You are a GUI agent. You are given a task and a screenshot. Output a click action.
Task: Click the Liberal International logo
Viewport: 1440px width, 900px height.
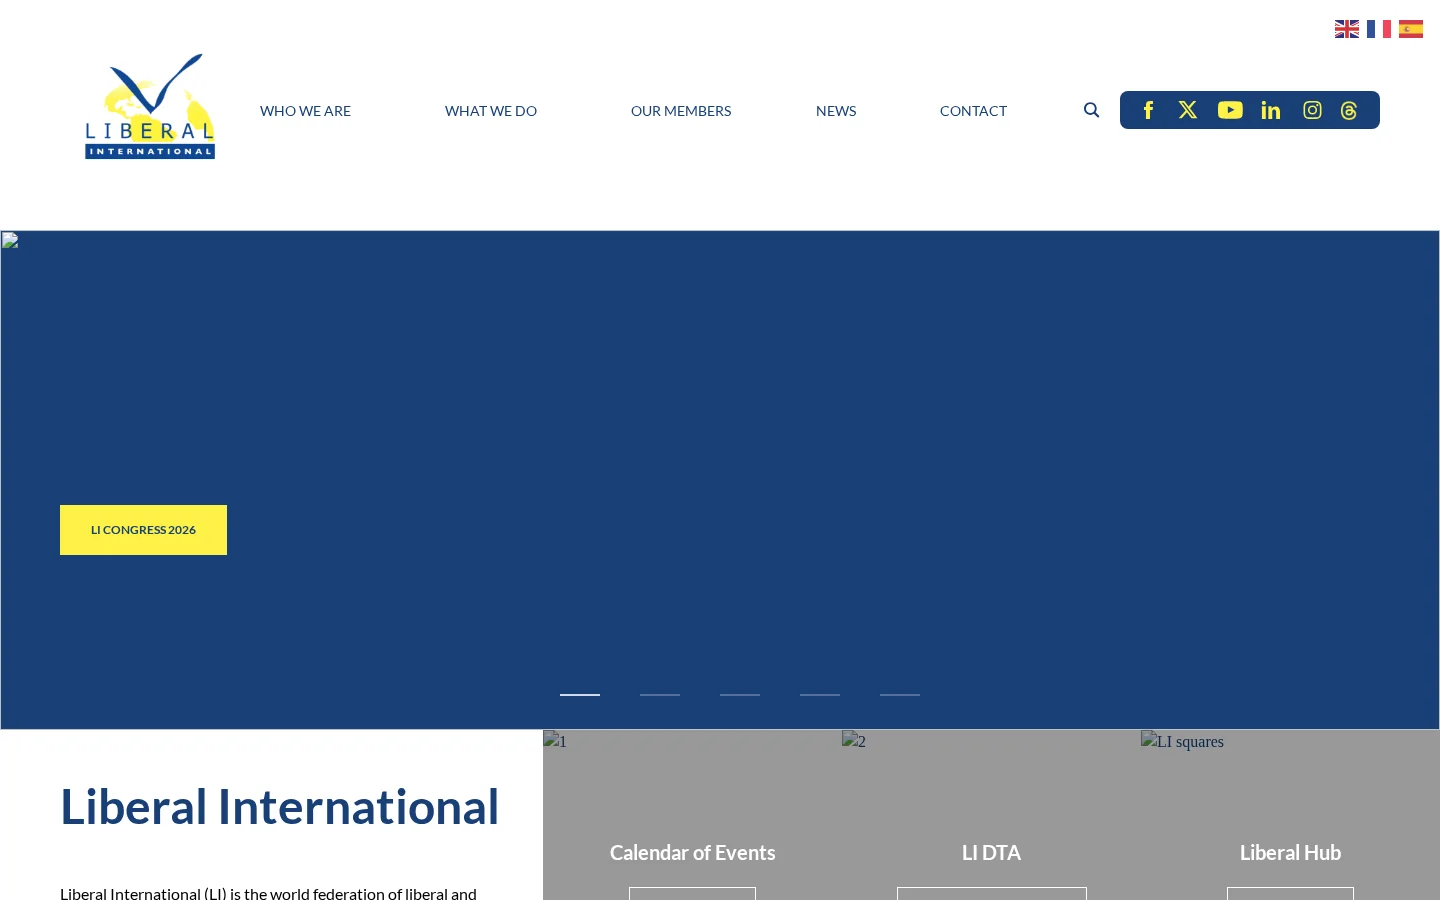(x=150, y=106)
